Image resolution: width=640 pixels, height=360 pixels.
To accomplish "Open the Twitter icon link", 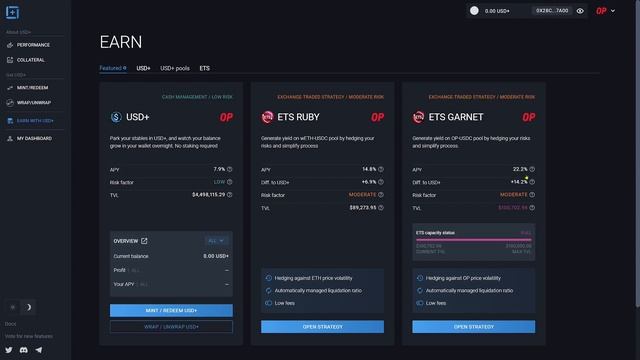I will tap(9, 350).
